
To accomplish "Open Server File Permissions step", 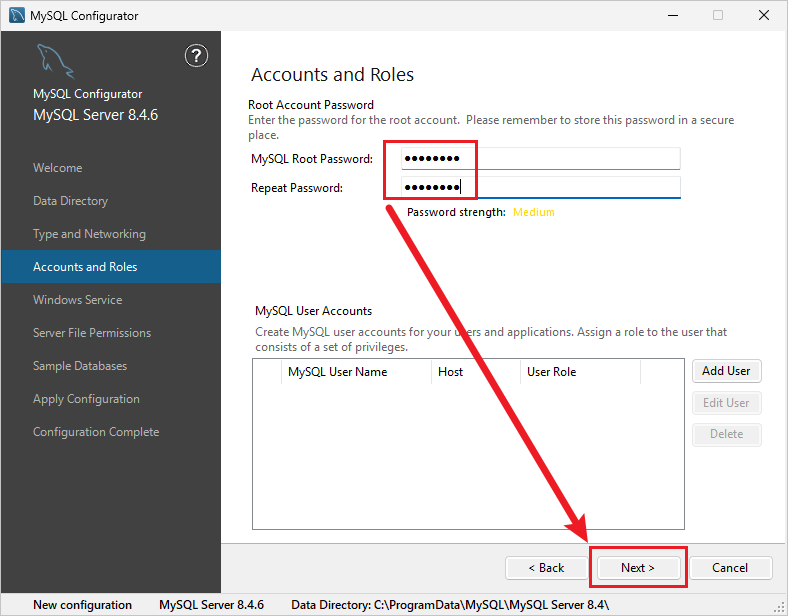I will tap(92, 333).
